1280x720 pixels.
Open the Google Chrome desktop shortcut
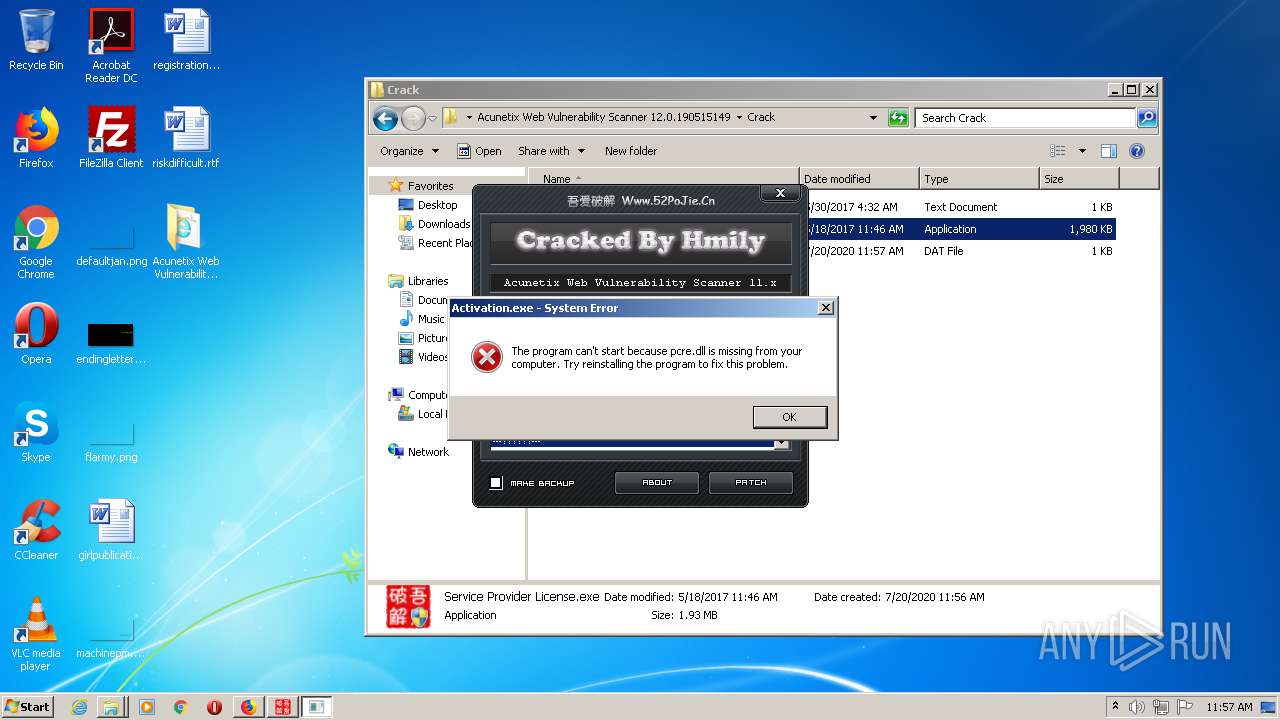pos(36,242)
